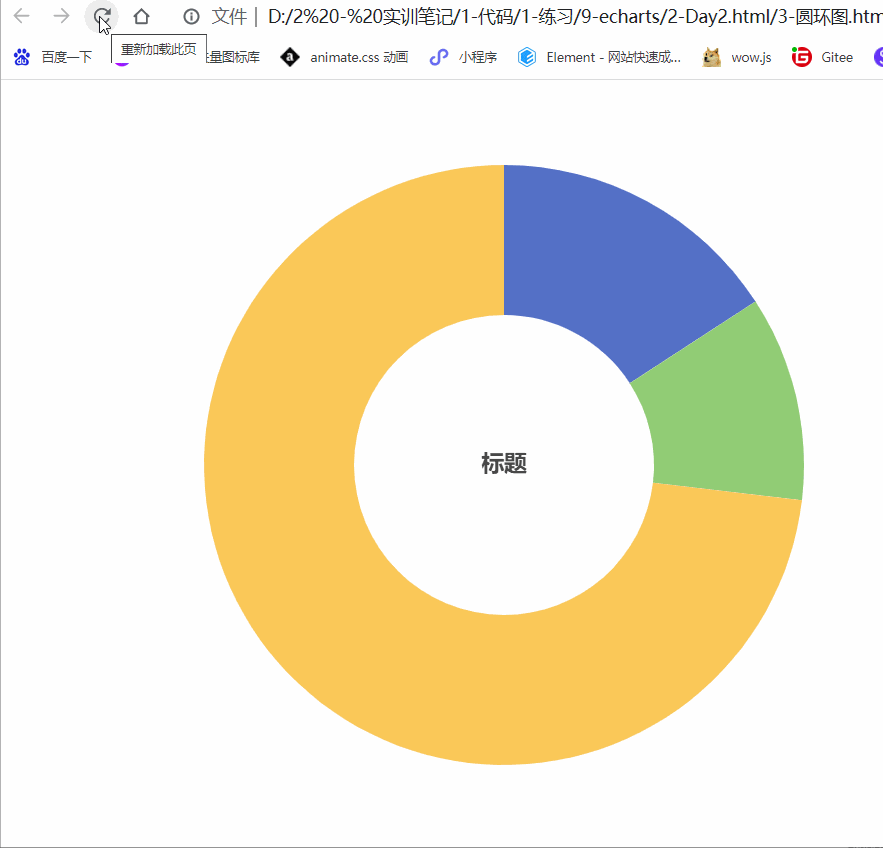Click the Element hexagon logo icon
883x848 pixels.
[527, 57]
